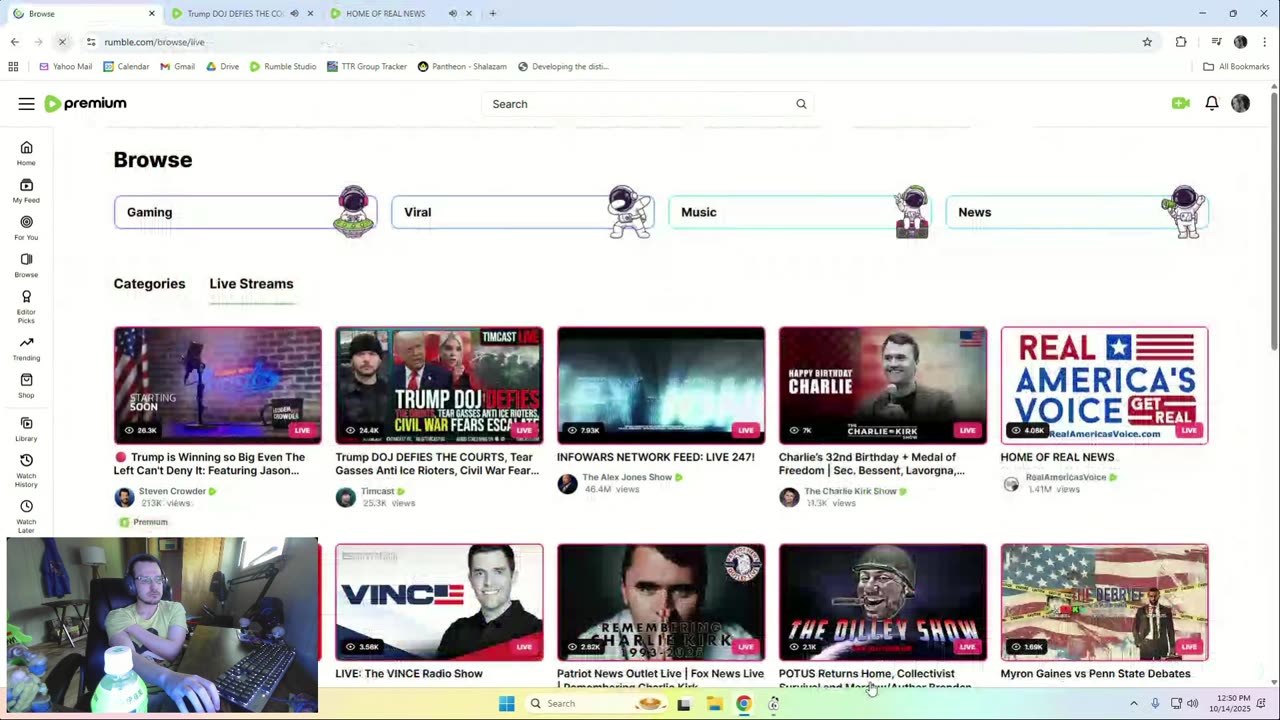Viewport: 1280px width, 720px height.
Task: Open Editor Picks in the sidebar
Action: (26, 306)
